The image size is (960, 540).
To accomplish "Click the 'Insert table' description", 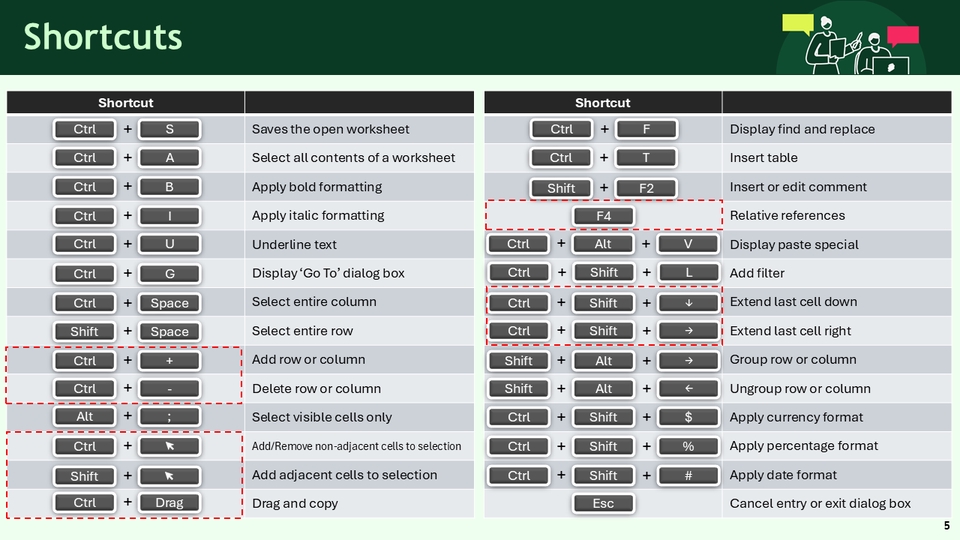I will pyautogui.click(x=763, y=157).
